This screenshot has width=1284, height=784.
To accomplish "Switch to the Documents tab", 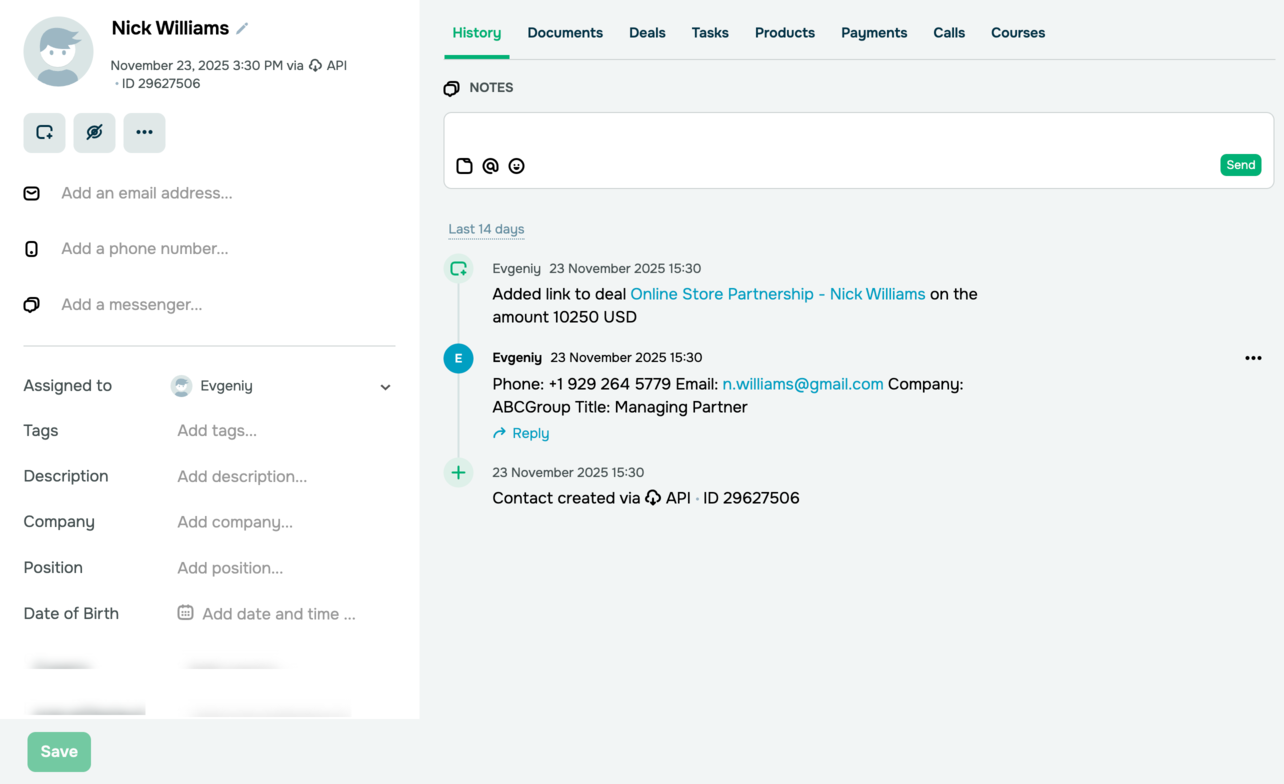I will point(565,33).
